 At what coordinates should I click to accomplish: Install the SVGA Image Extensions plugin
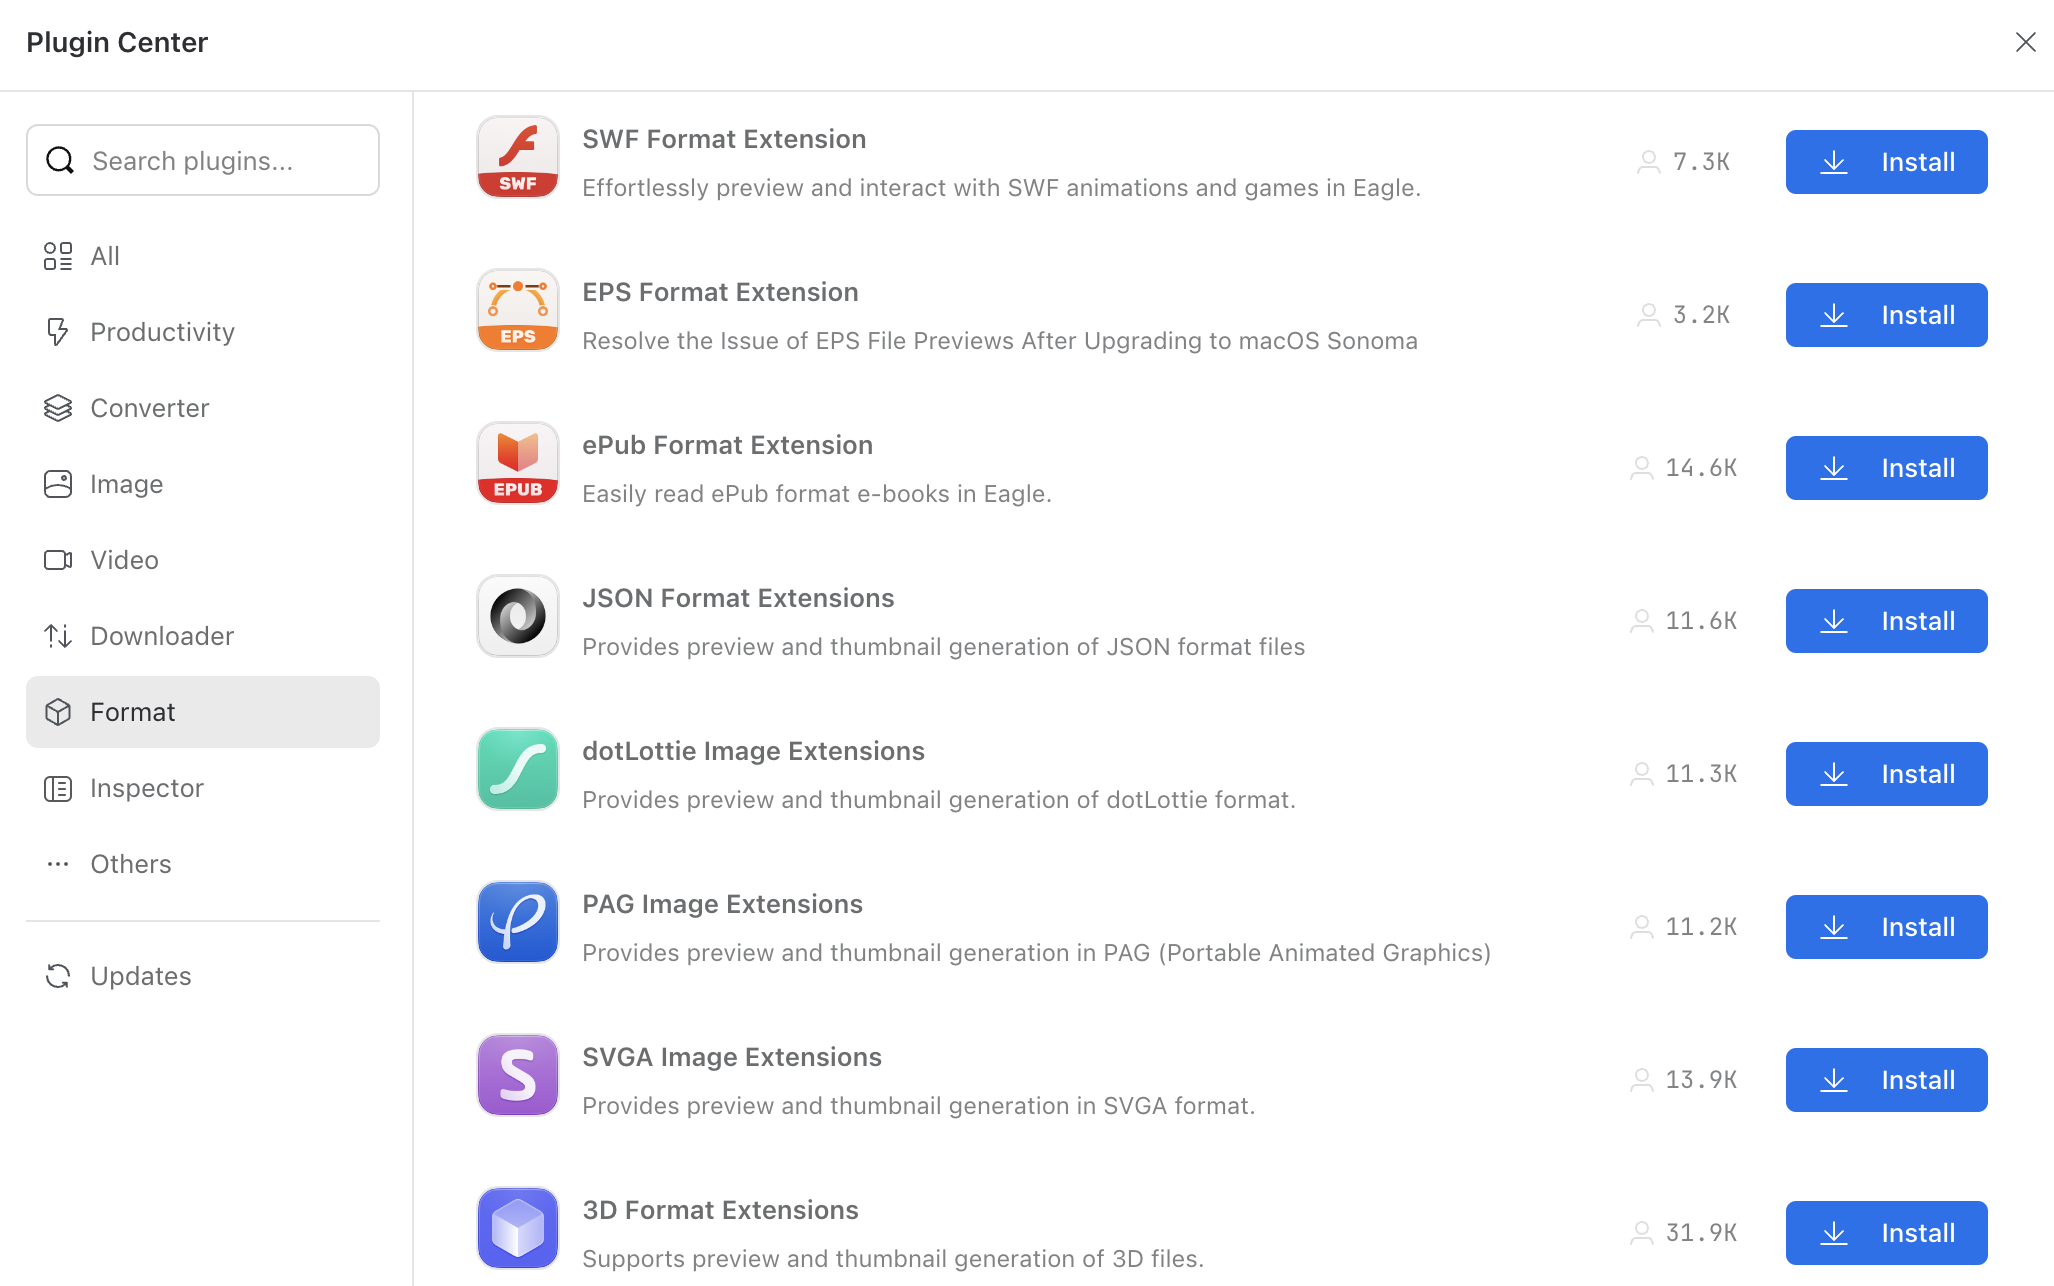(x=1886, y=1080)
